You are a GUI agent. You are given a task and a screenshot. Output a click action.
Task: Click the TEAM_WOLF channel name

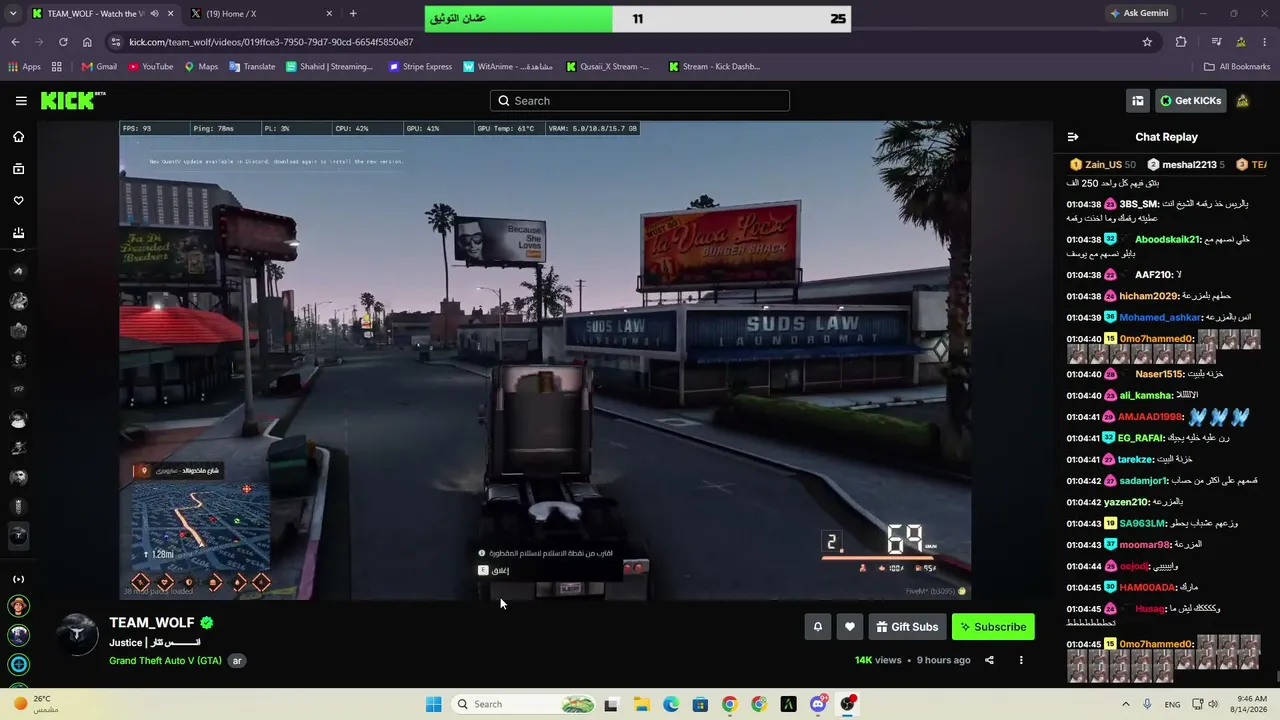[x=152, y=623]
